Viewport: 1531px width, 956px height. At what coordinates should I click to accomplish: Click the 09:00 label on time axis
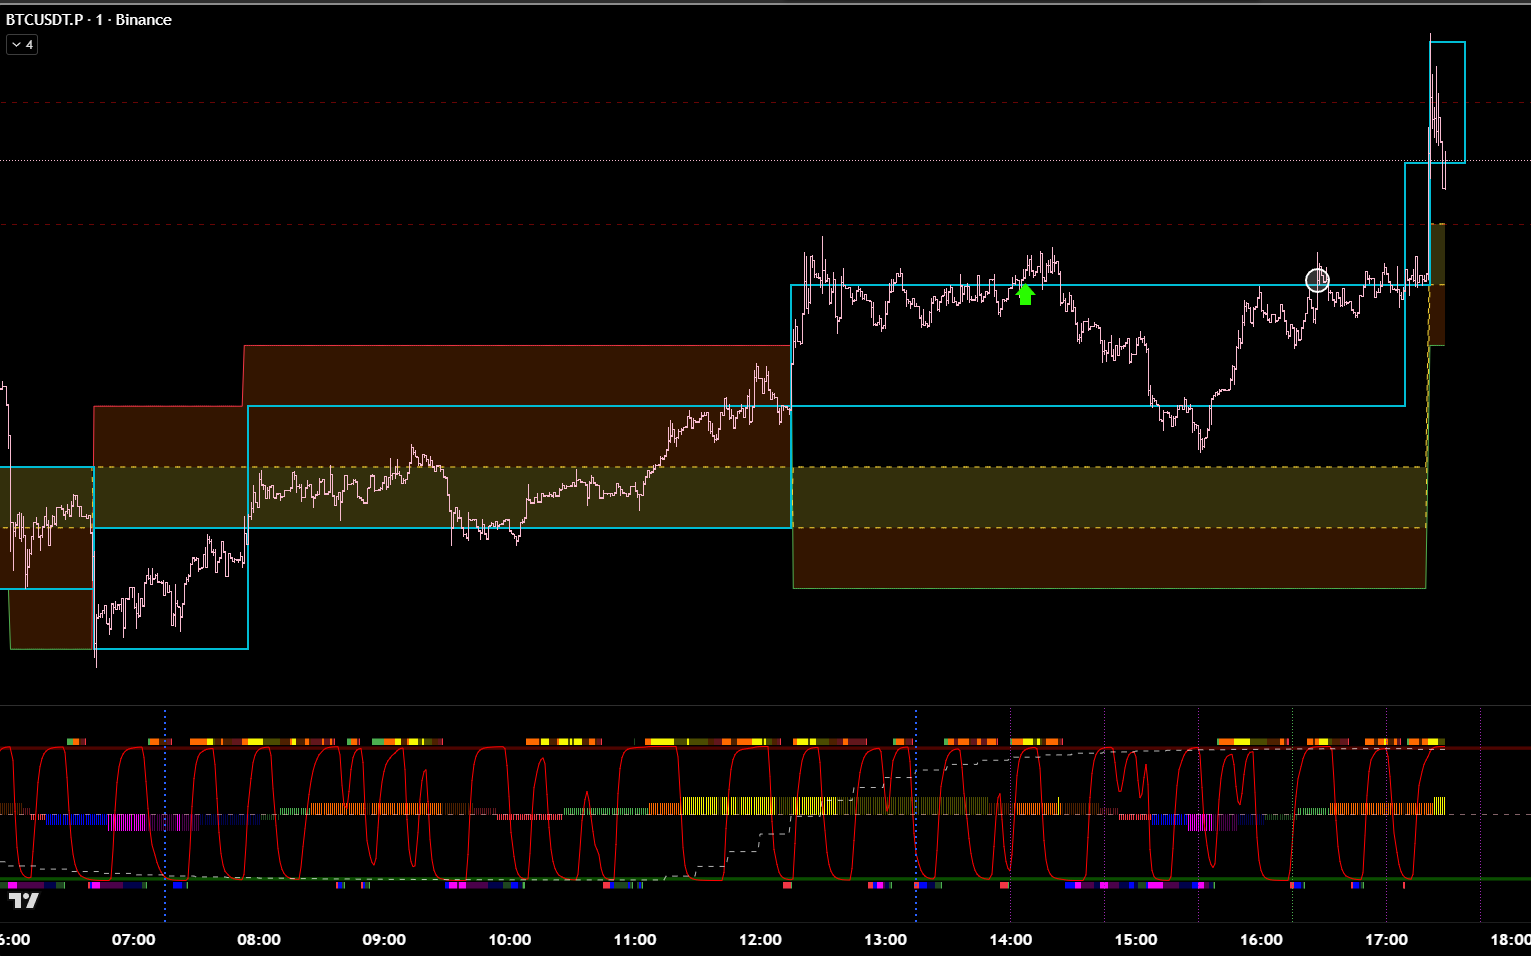pyautogui.click(x=384, y=939)
